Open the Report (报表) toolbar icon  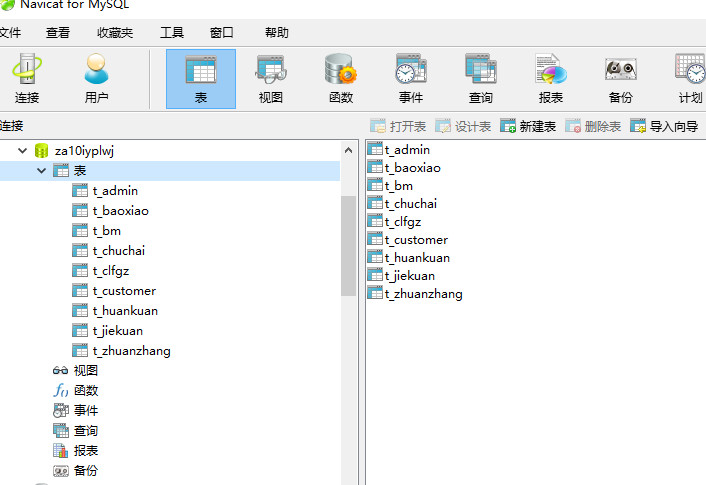click(551, 79)
